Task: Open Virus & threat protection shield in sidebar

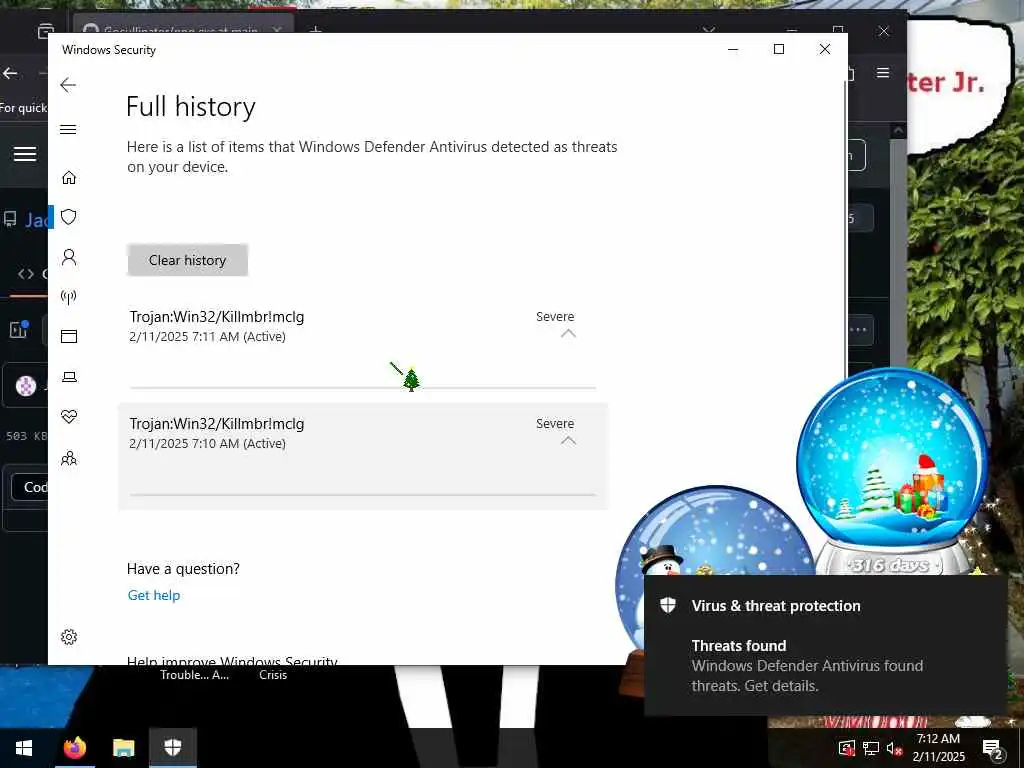Action: tap(69, 217)
